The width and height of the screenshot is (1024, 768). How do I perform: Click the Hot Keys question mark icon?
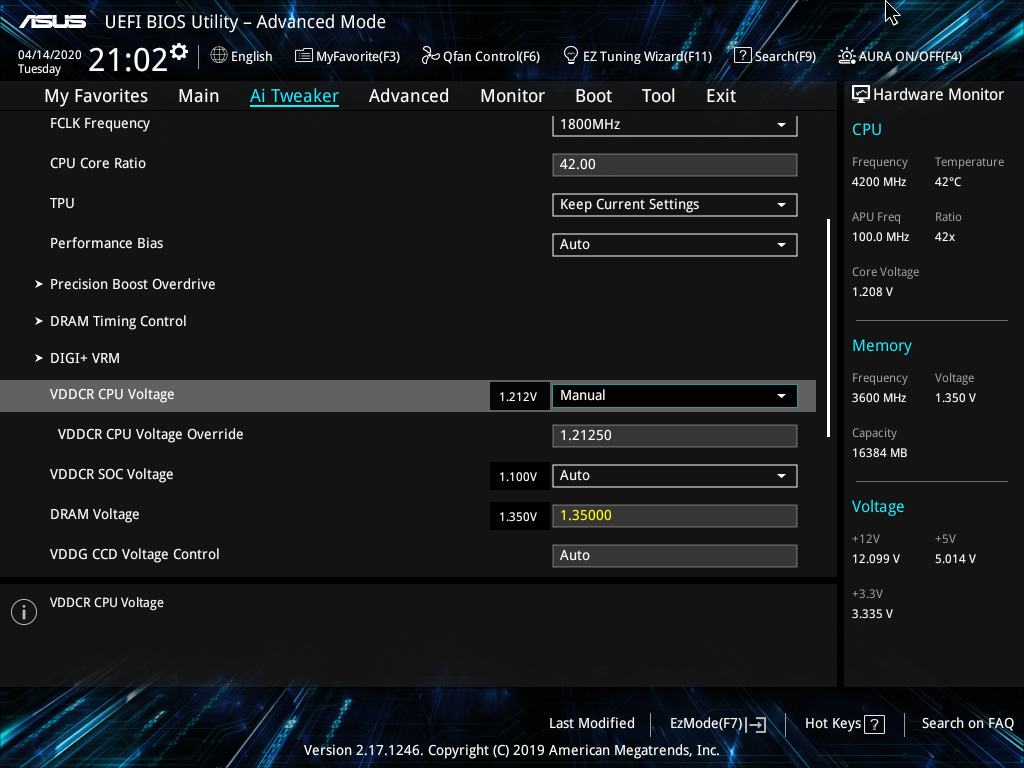tap(874, 724)
